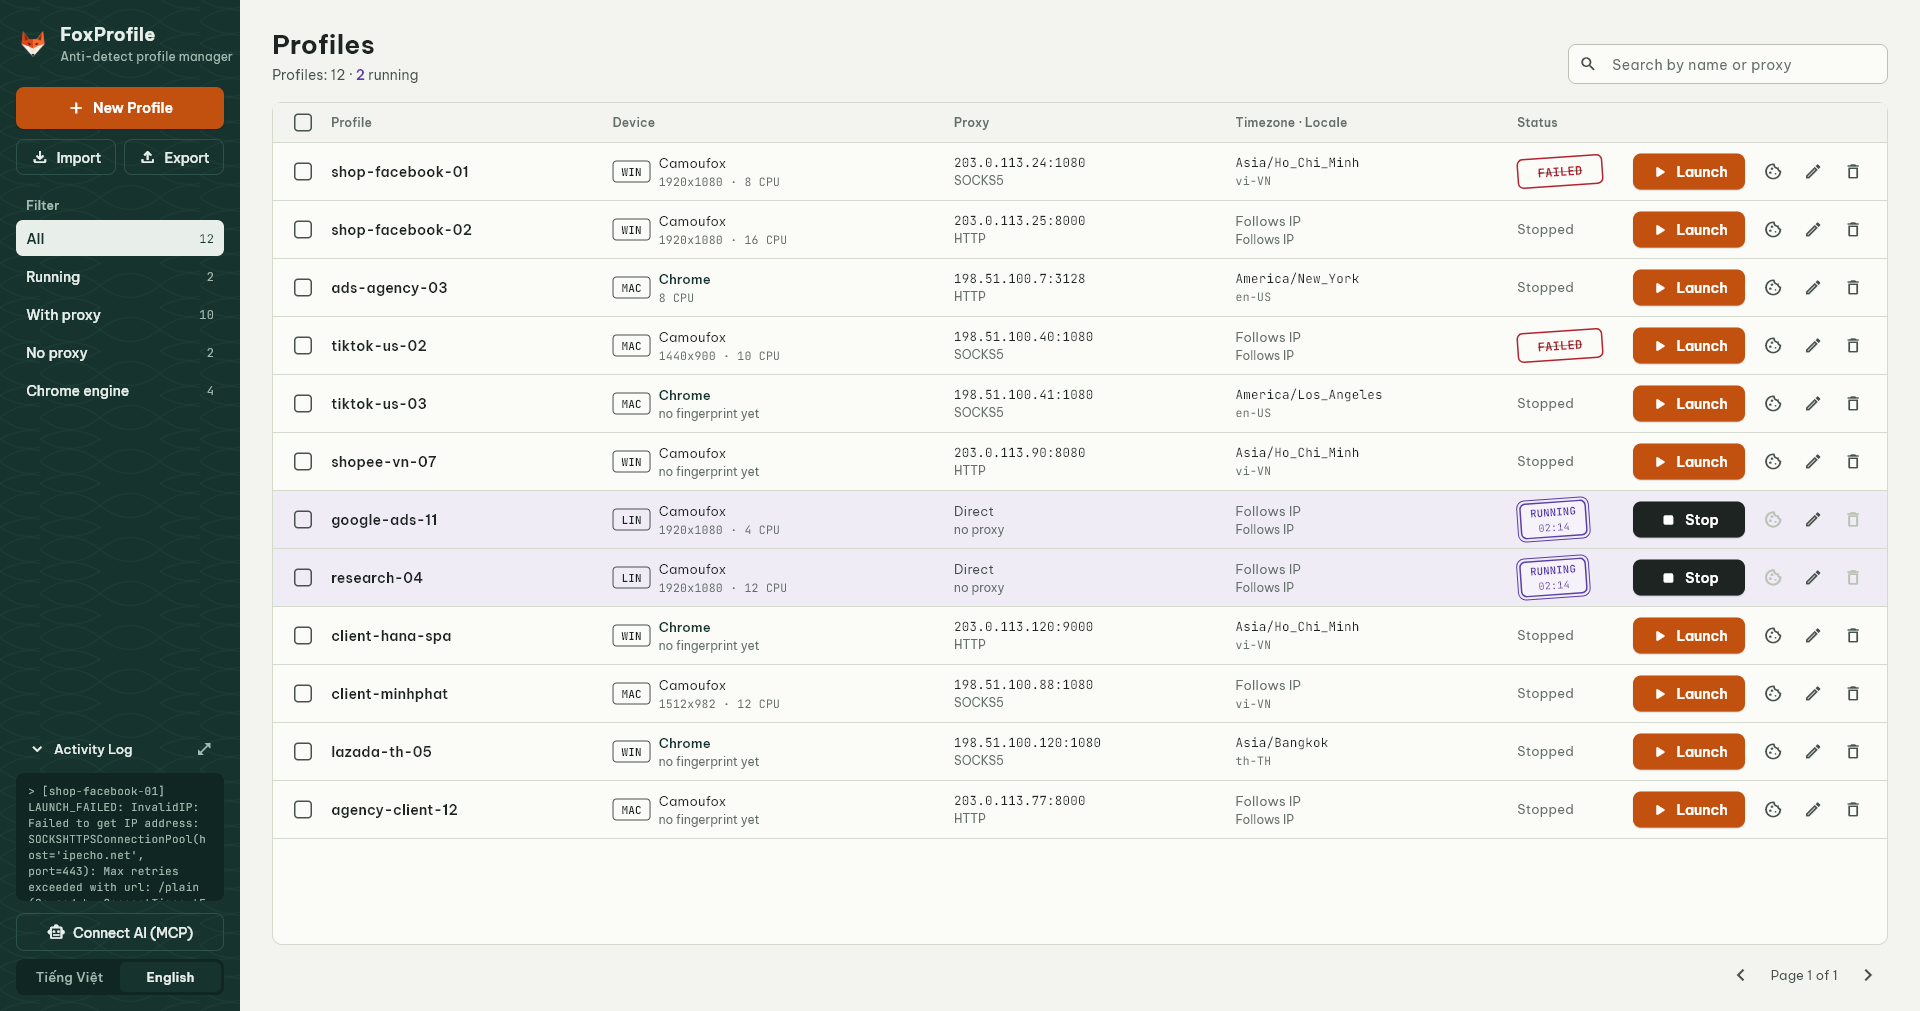Switch language to Tiếng Việt
Image resolution: width=1920 pixels, height=1011 pixels.
click(x=69, y=978)
